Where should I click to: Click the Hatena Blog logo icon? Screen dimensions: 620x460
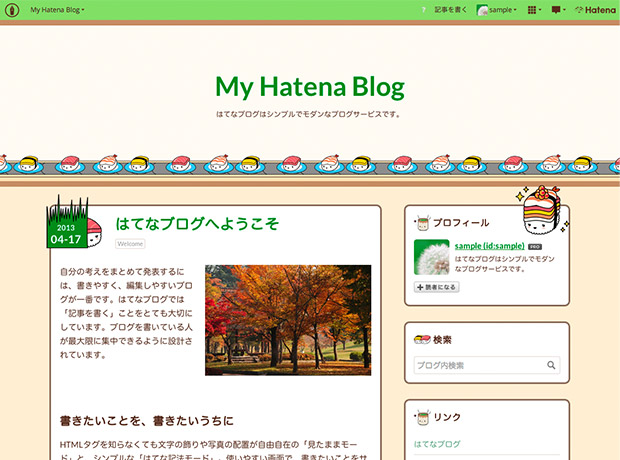(12, 10)
